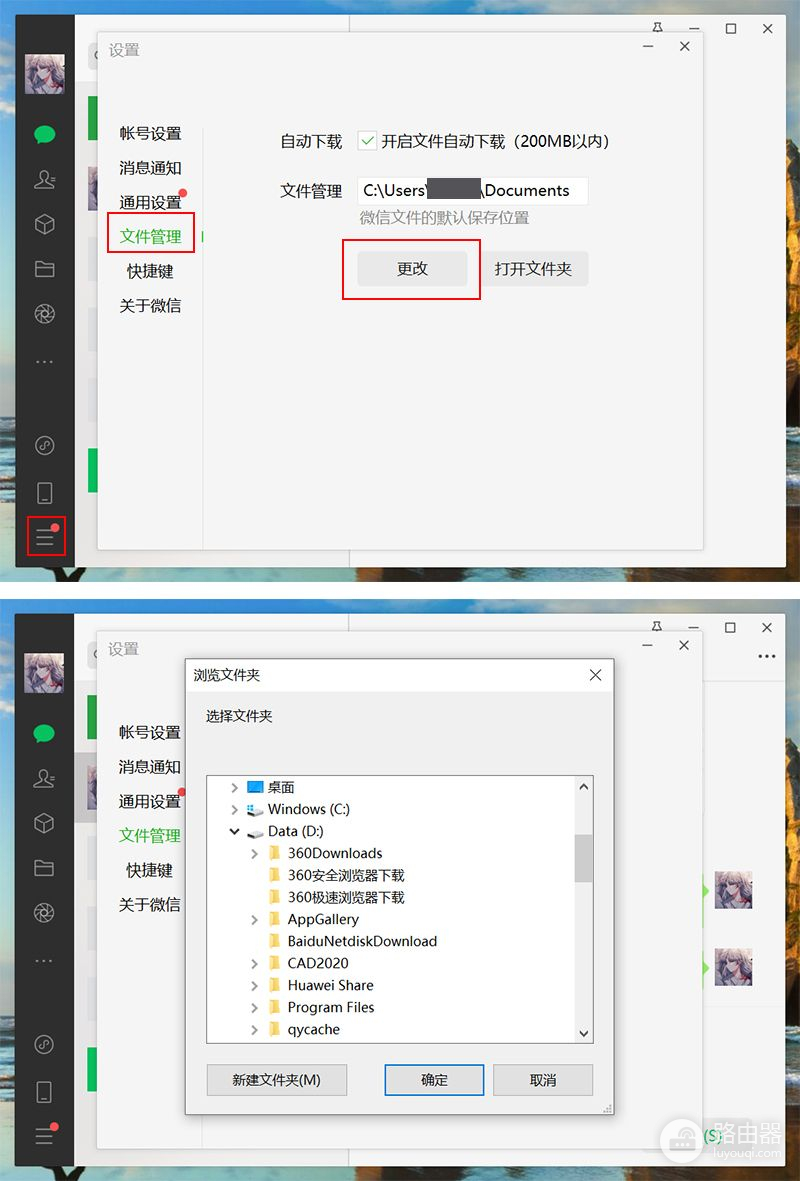Select the Windows (C:) drive label
Image resolution: width=800 pixels, height=1181 pixels.
(309, 810)
